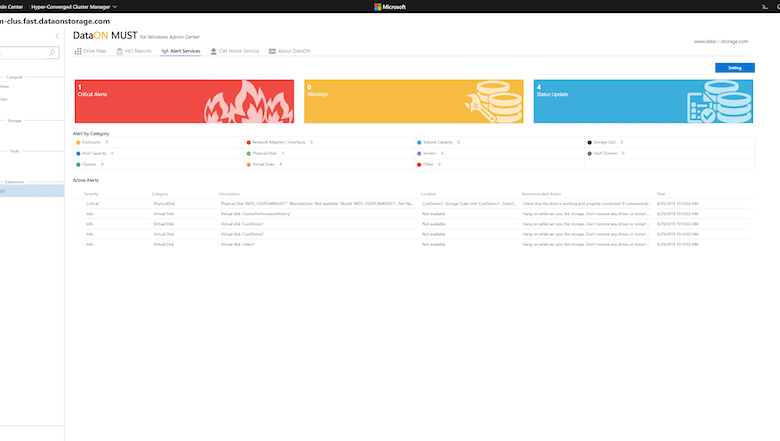
Task: Click the Physical Disk 'INTEL SSDPE2MX020T7' description
Action: click(x=317, y=204)
